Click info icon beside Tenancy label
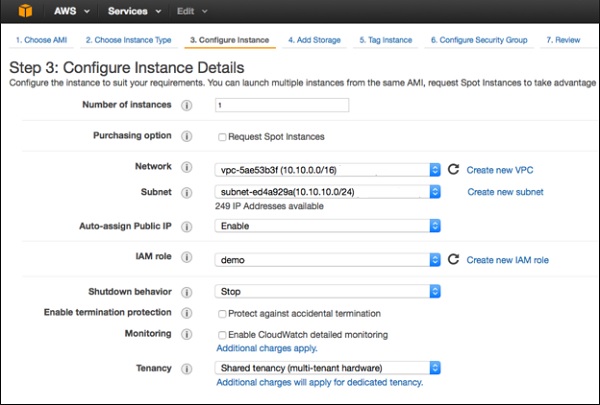Viewport: 600px width, 405px height. 186,368
